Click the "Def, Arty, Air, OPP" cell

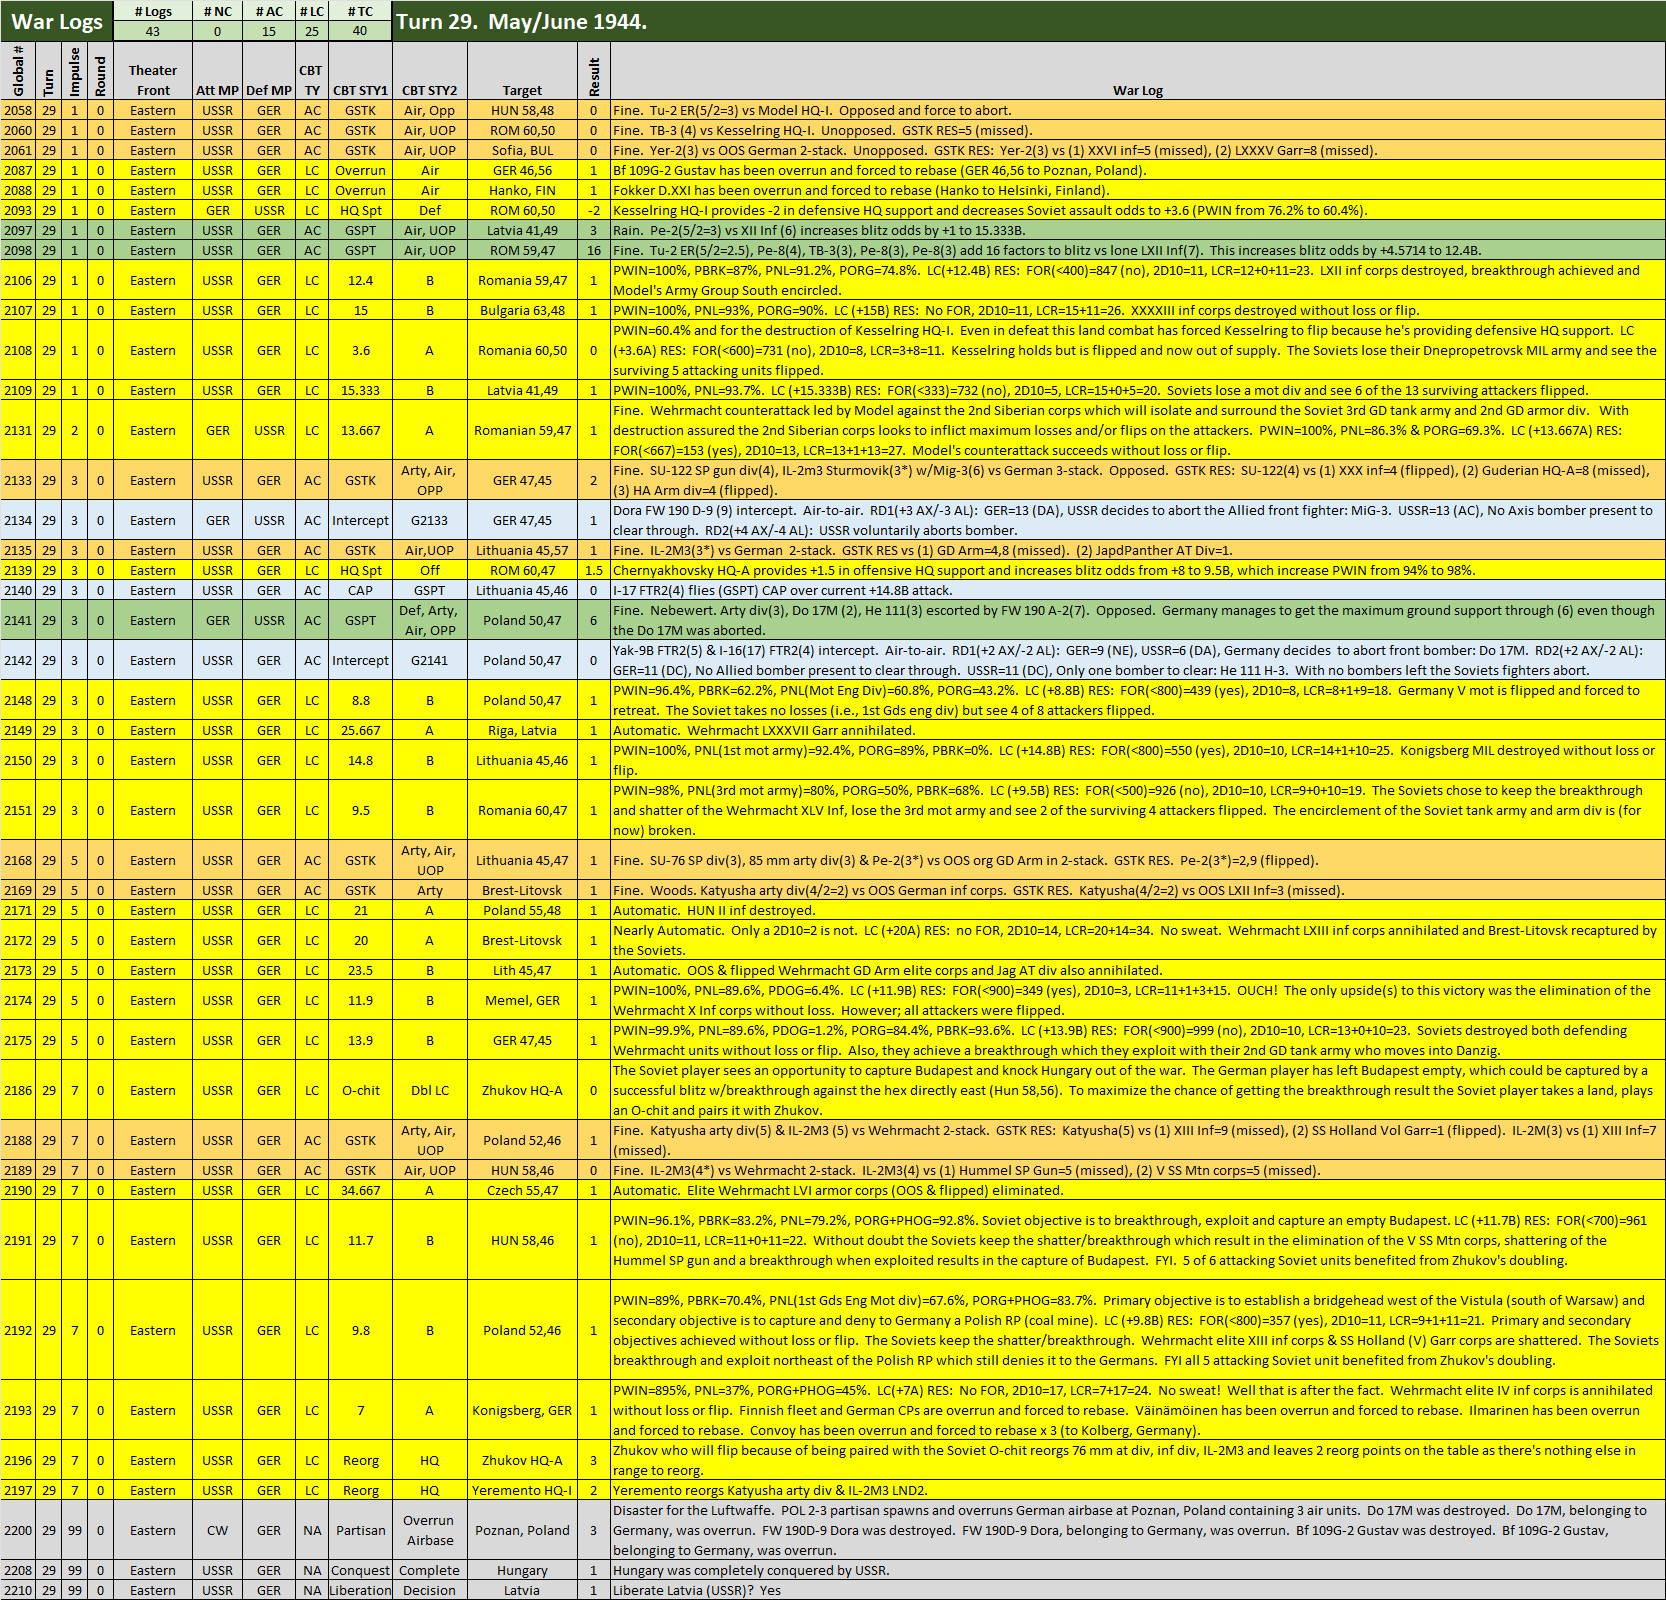point(430,620)
